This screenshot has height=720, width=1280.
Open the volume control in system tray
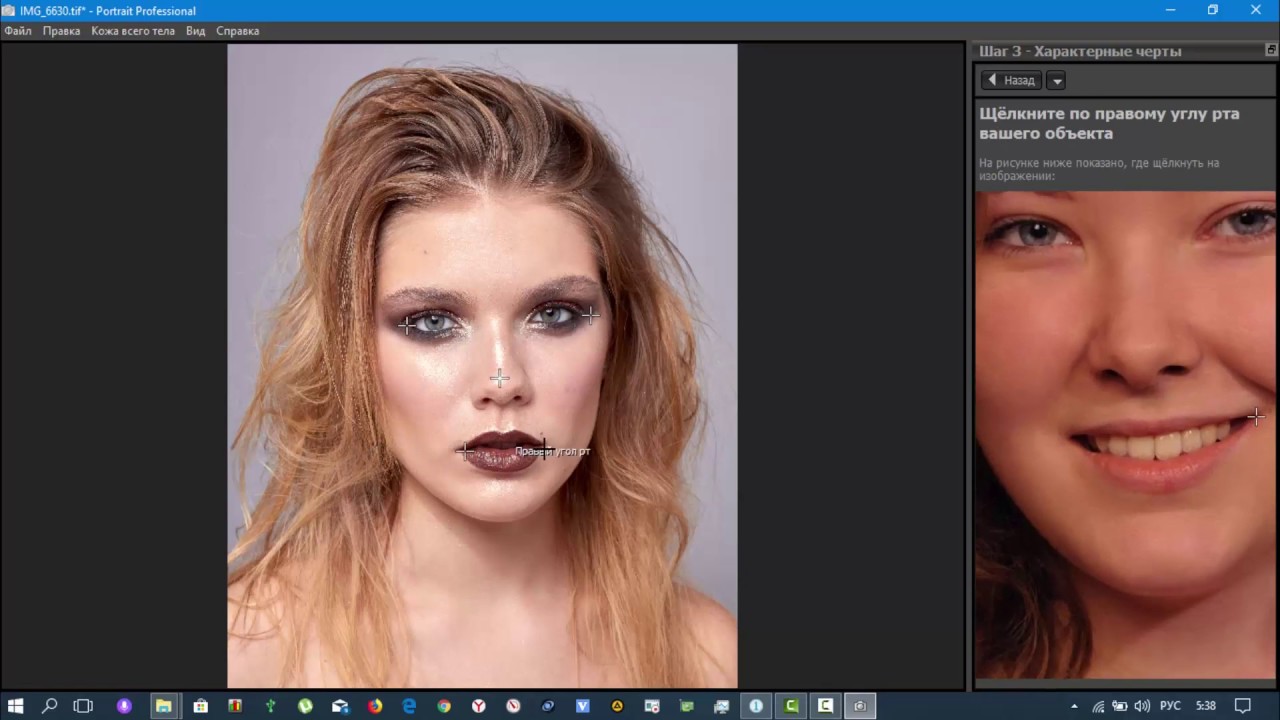point(1142,706)
